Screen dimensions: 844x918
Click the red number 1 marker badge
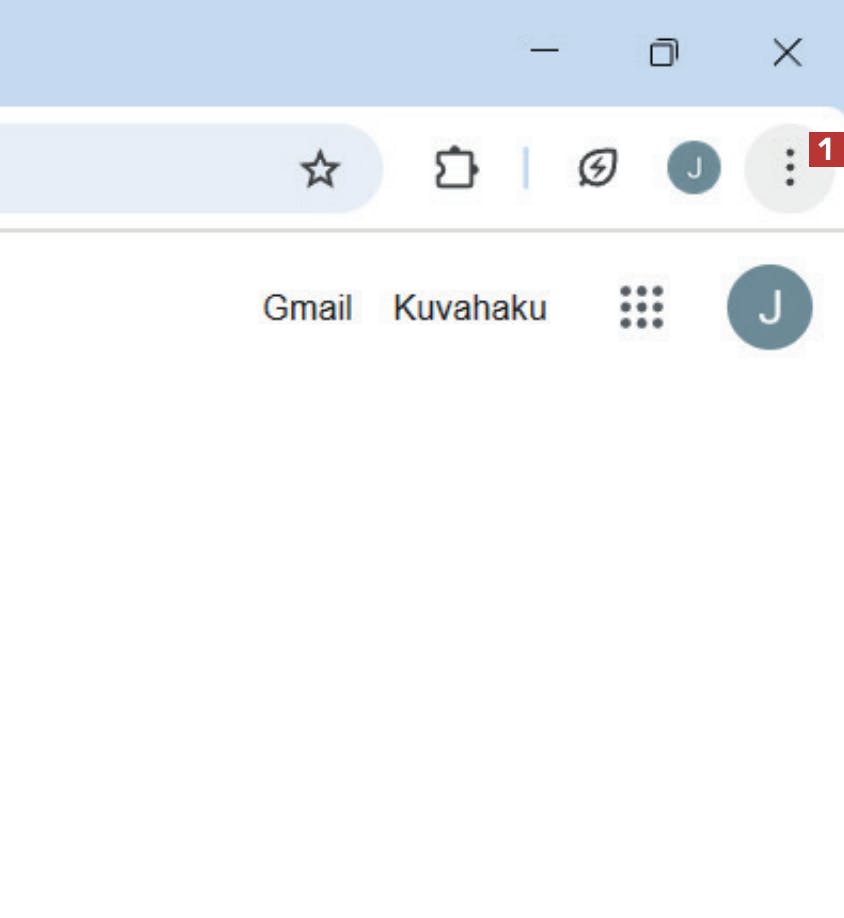click(826, 150)
